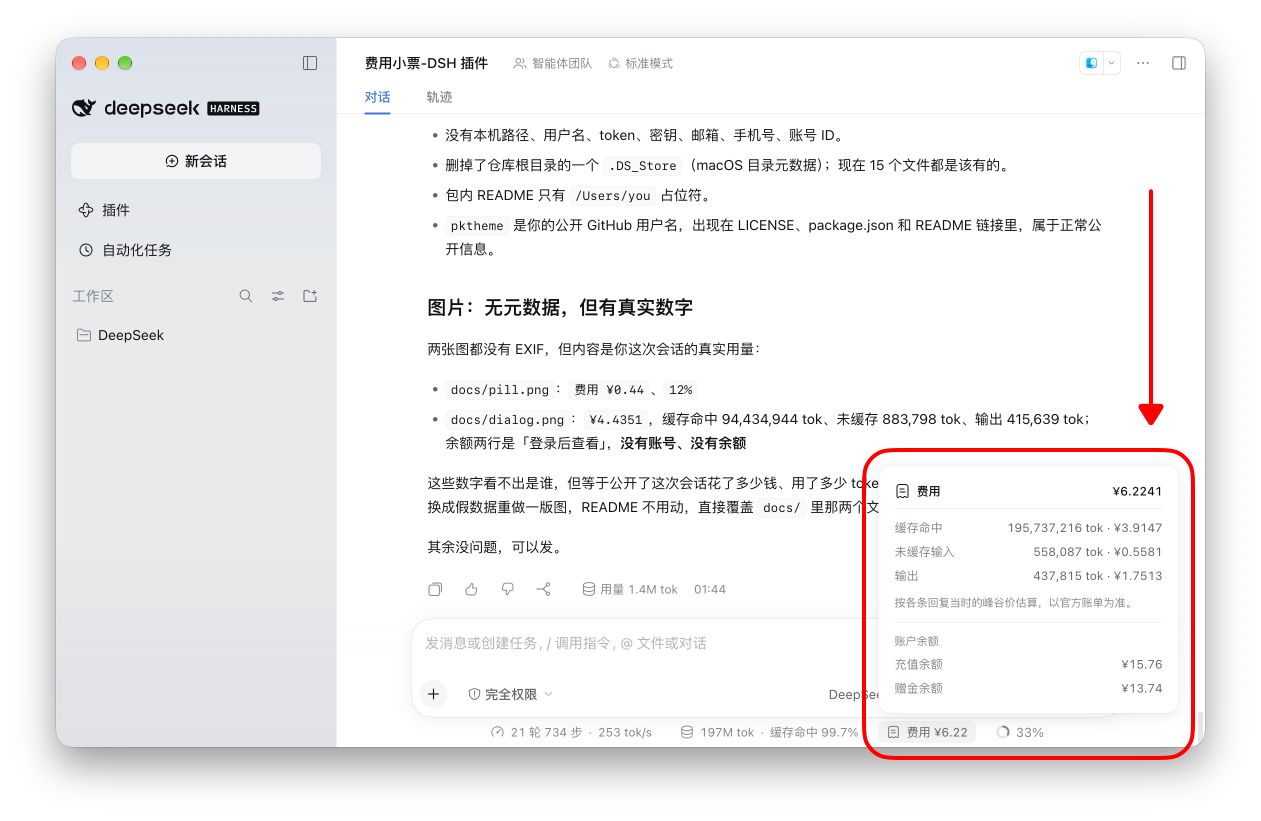
Task: Click the 工作区 section label
Action: click(93, 296)
